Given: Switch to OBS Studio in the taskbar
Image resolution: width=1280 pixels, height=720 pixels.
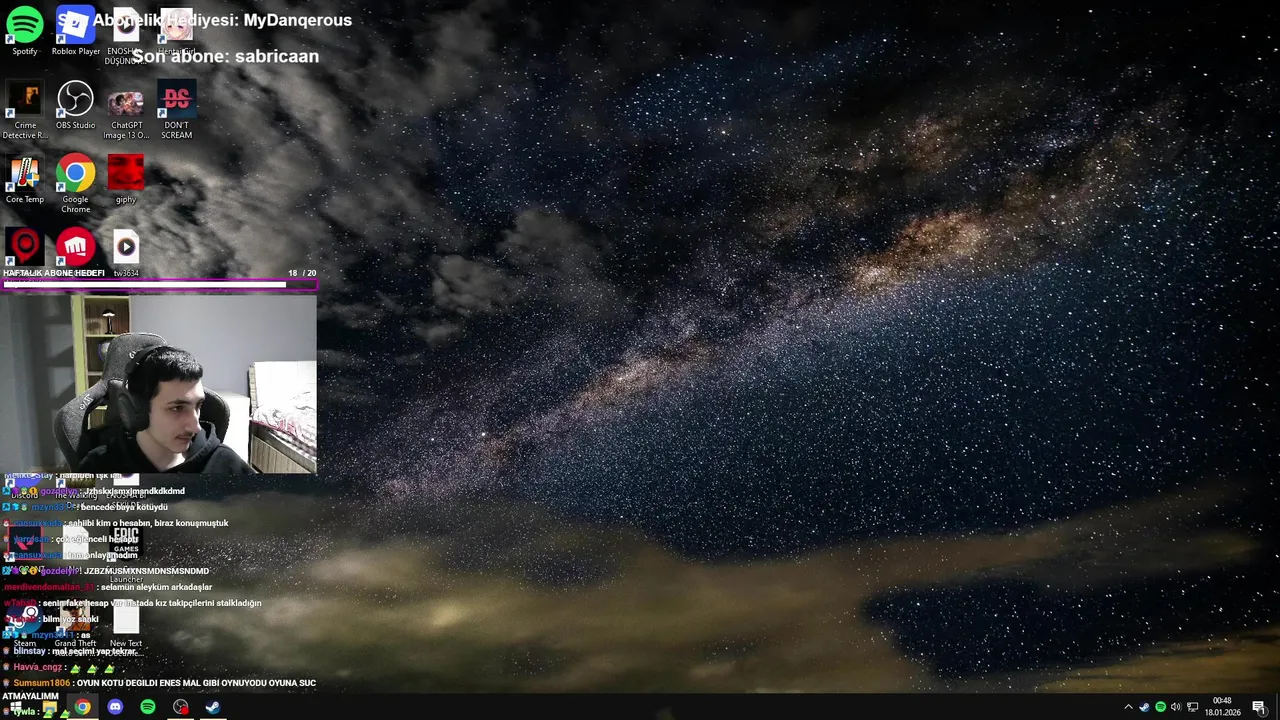Looking at the screenshot, I should coord(180,707).
